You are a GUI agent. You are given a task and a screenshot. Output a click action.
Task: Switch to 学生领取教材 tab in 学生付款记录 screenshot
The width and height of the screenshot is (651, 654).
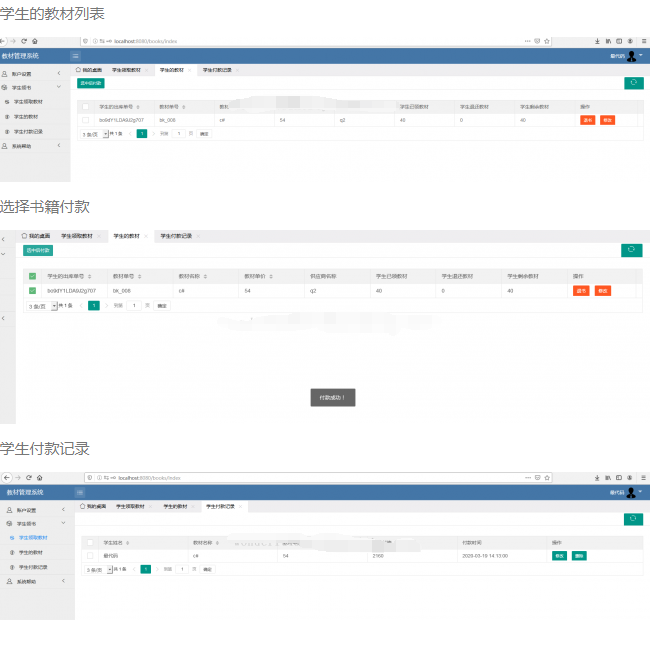pos(131,506)
